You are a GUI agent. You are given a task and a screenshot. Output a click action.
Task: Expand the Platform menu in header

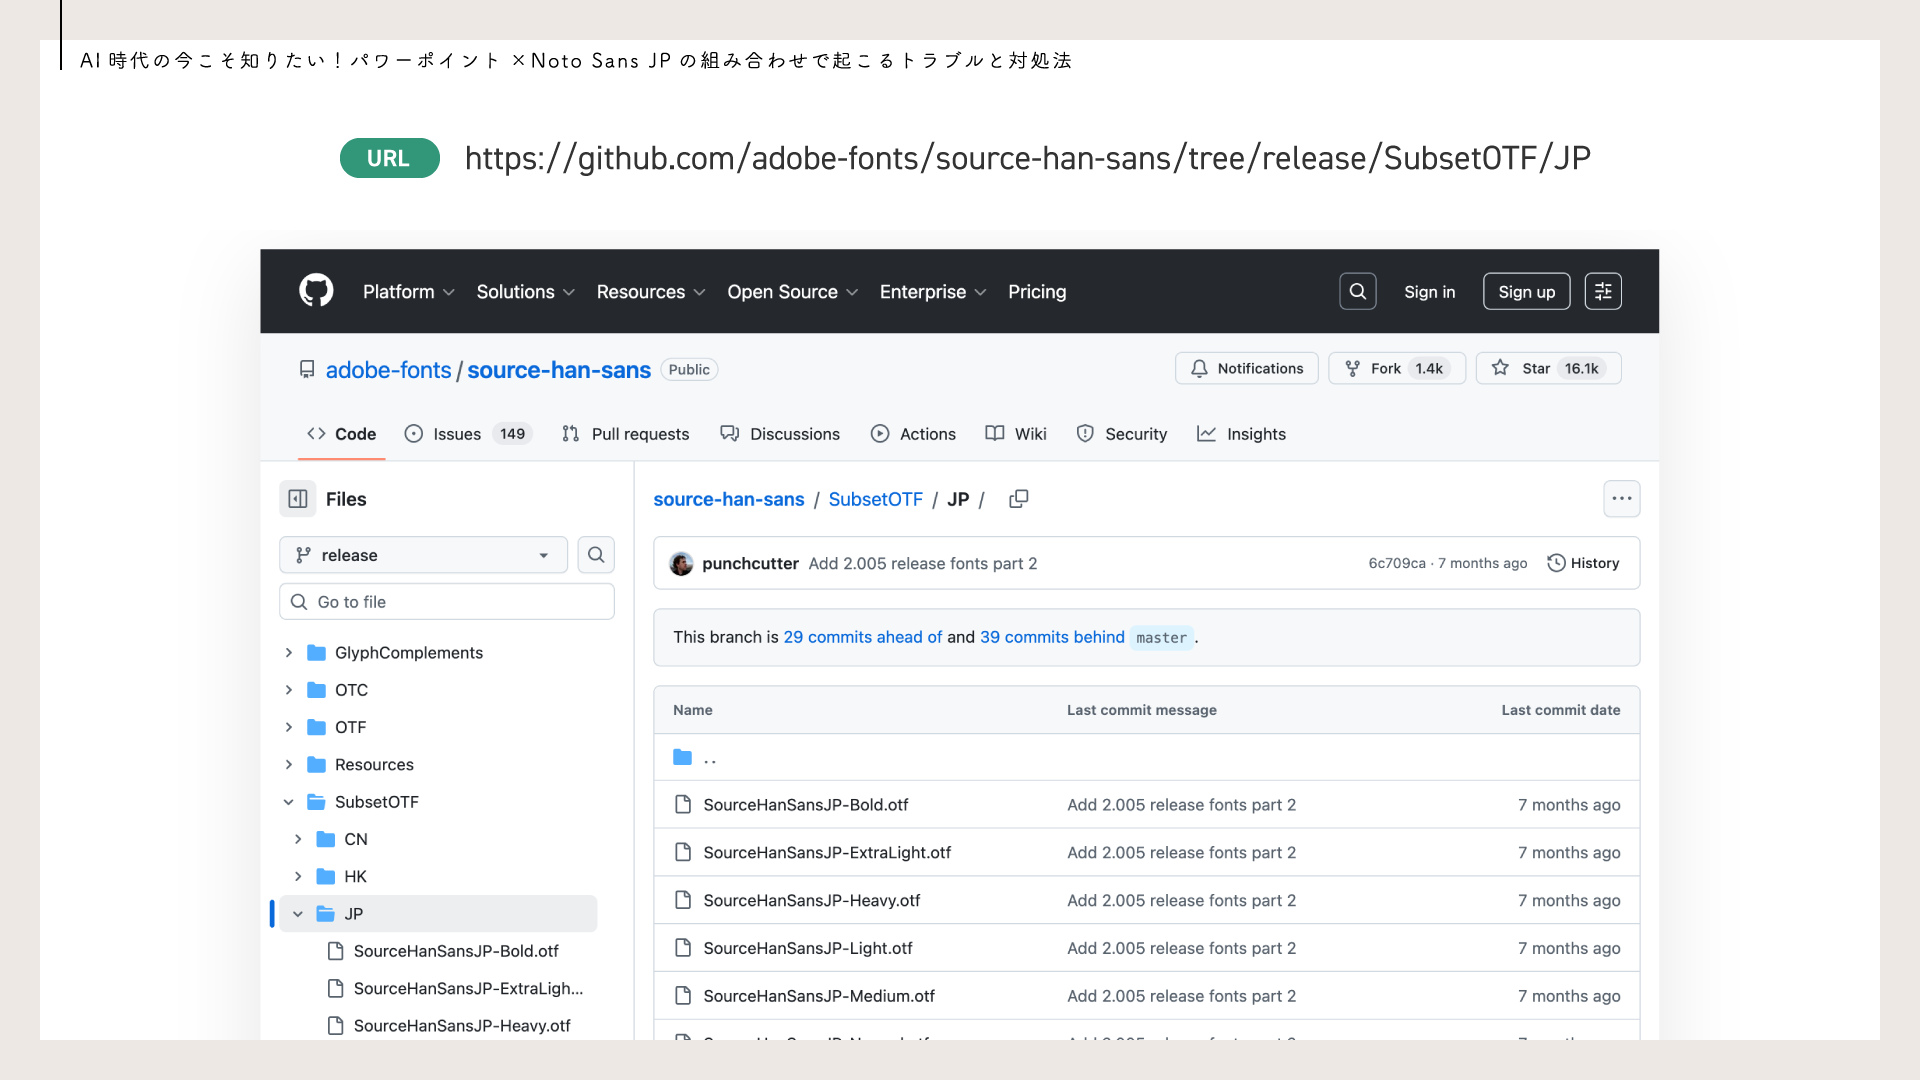click(x=408, y=292)
